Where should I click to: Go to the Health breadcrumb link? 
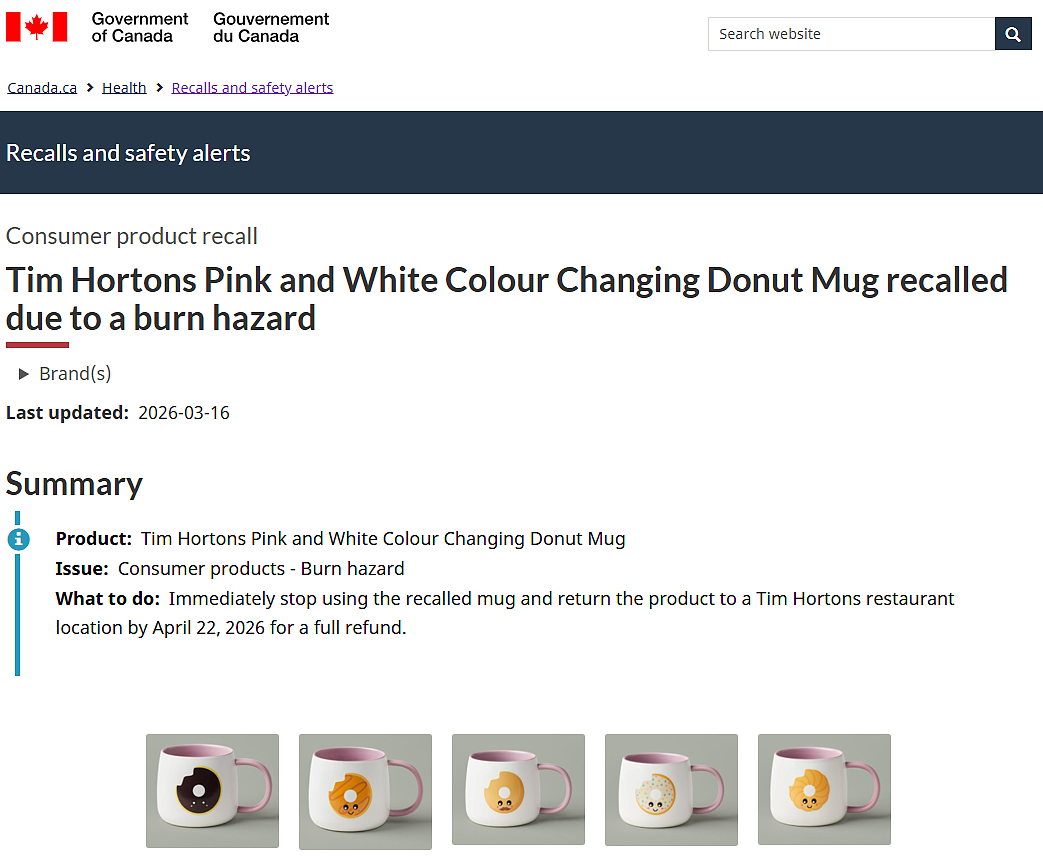click(124, 88)
